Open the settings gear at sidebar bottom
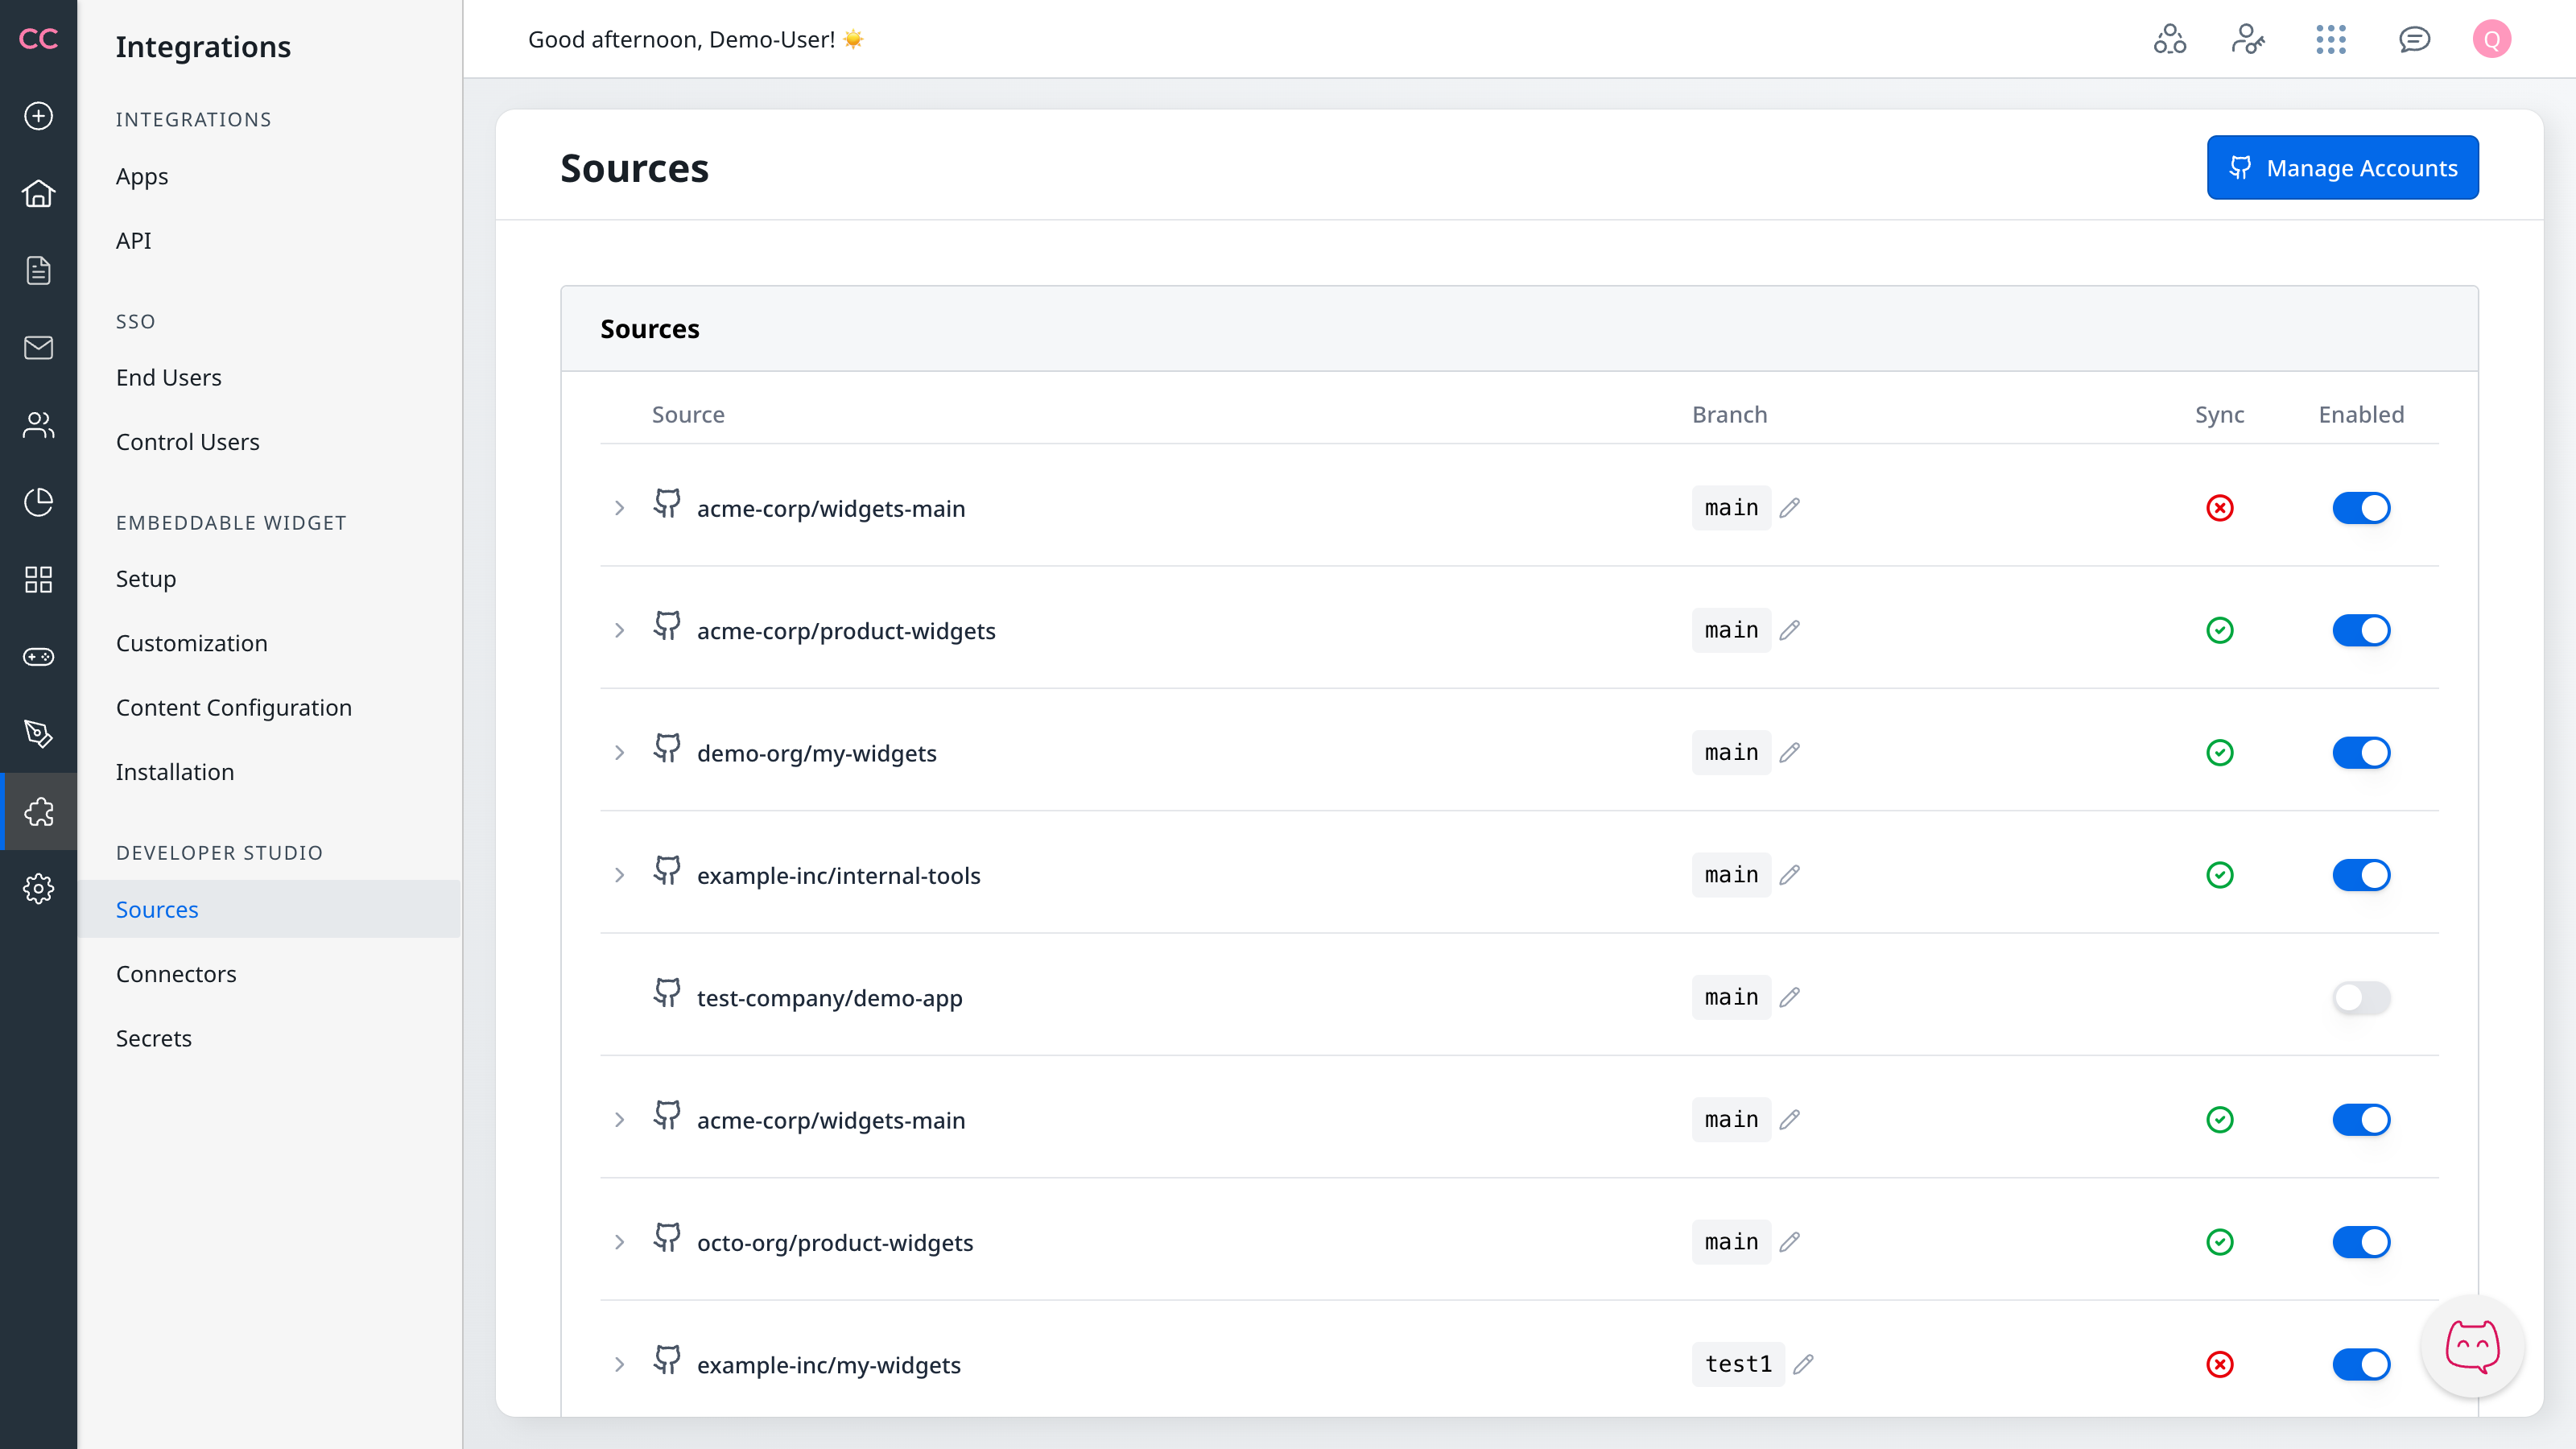2576x1449 pixels. click(x=39, y=889)
